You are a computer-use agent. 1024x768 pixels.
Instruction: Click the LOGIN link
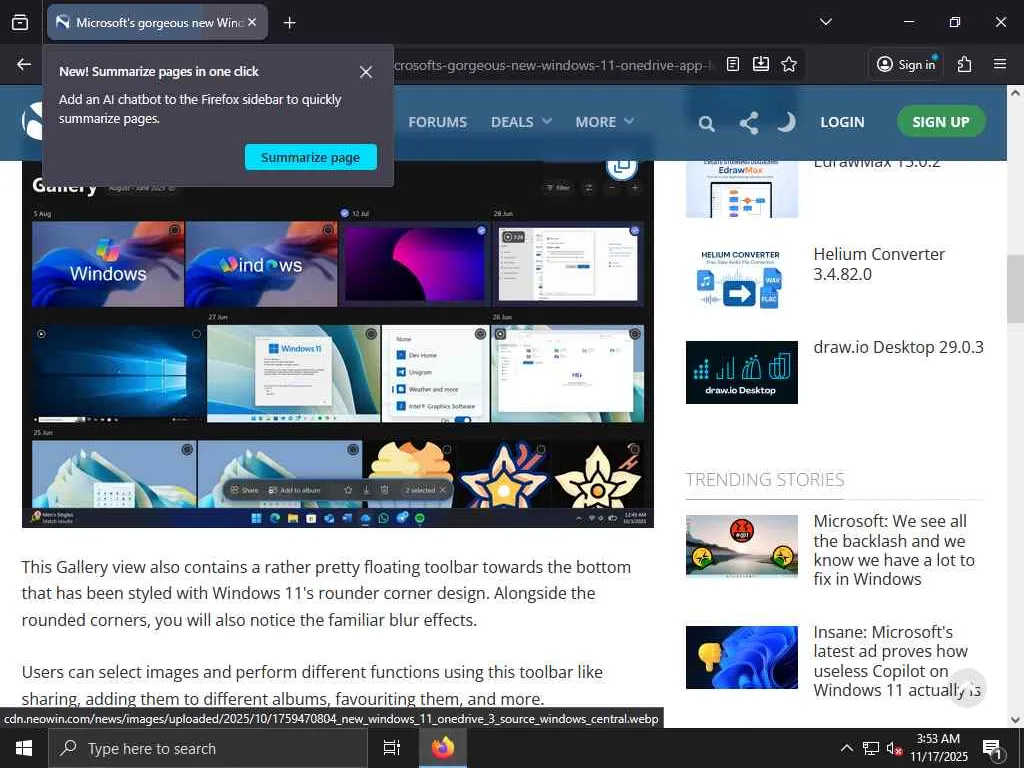point(842,122)
